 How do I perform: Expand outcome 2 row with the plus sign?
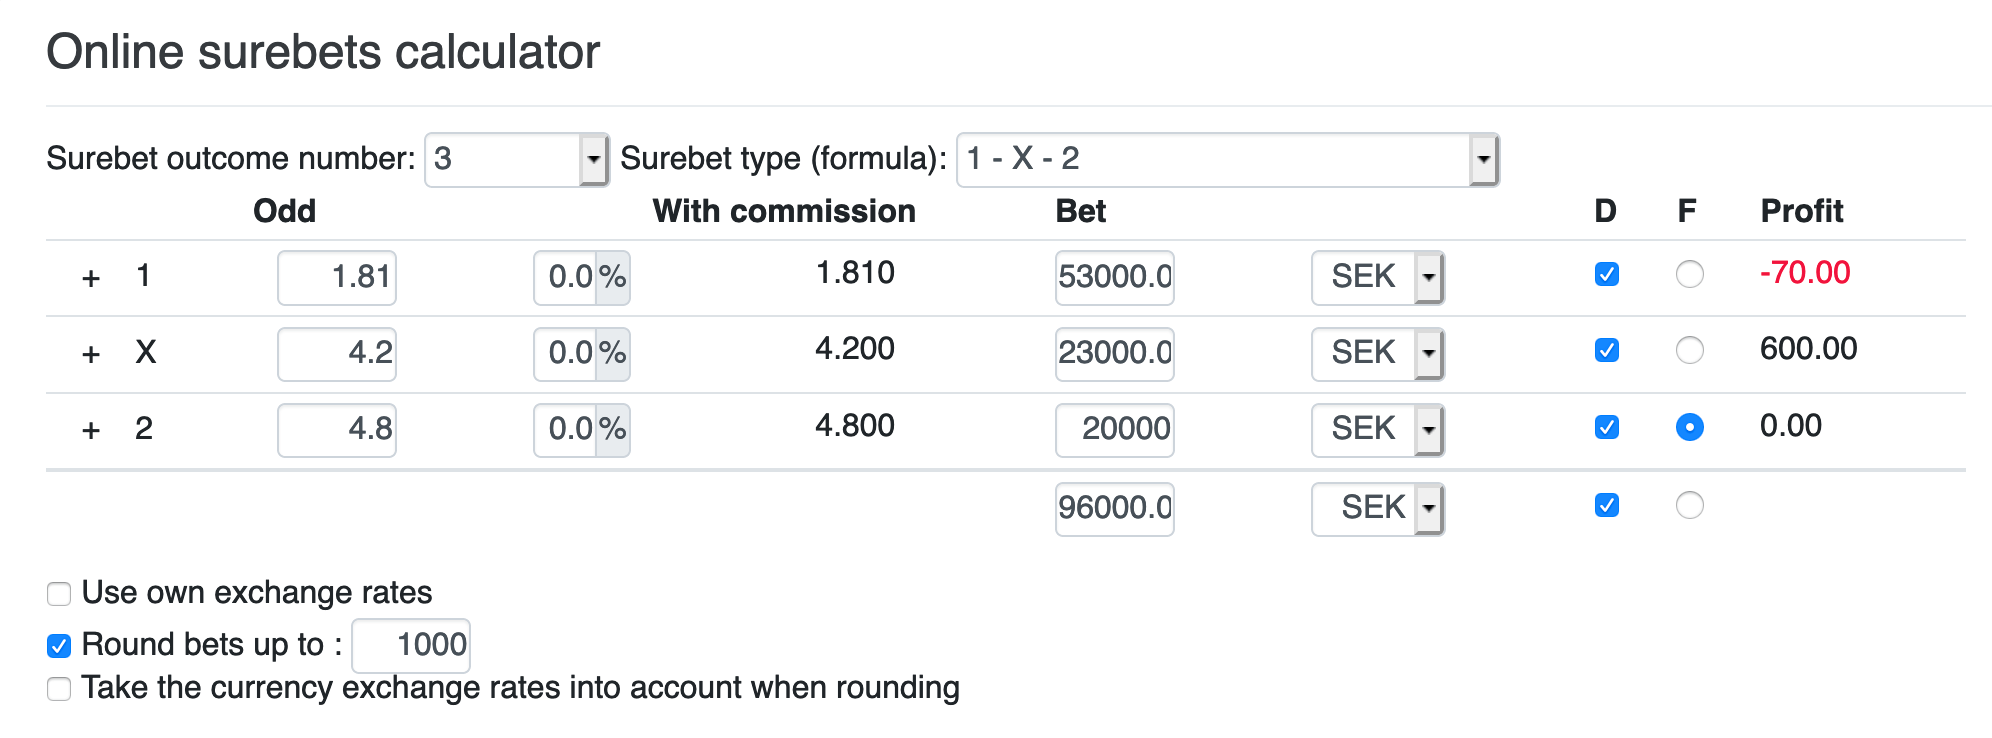tap(91, 429)
